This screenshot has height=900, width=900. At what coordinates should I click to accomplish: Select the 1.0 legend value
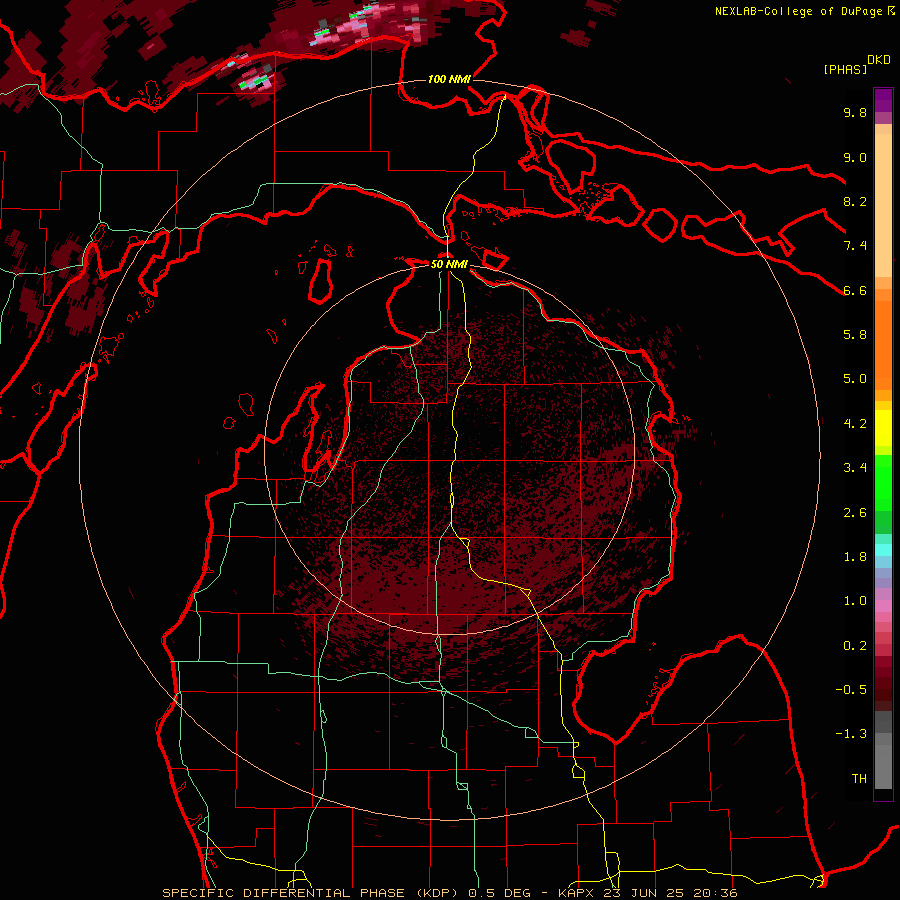click(x=855, y=601)
